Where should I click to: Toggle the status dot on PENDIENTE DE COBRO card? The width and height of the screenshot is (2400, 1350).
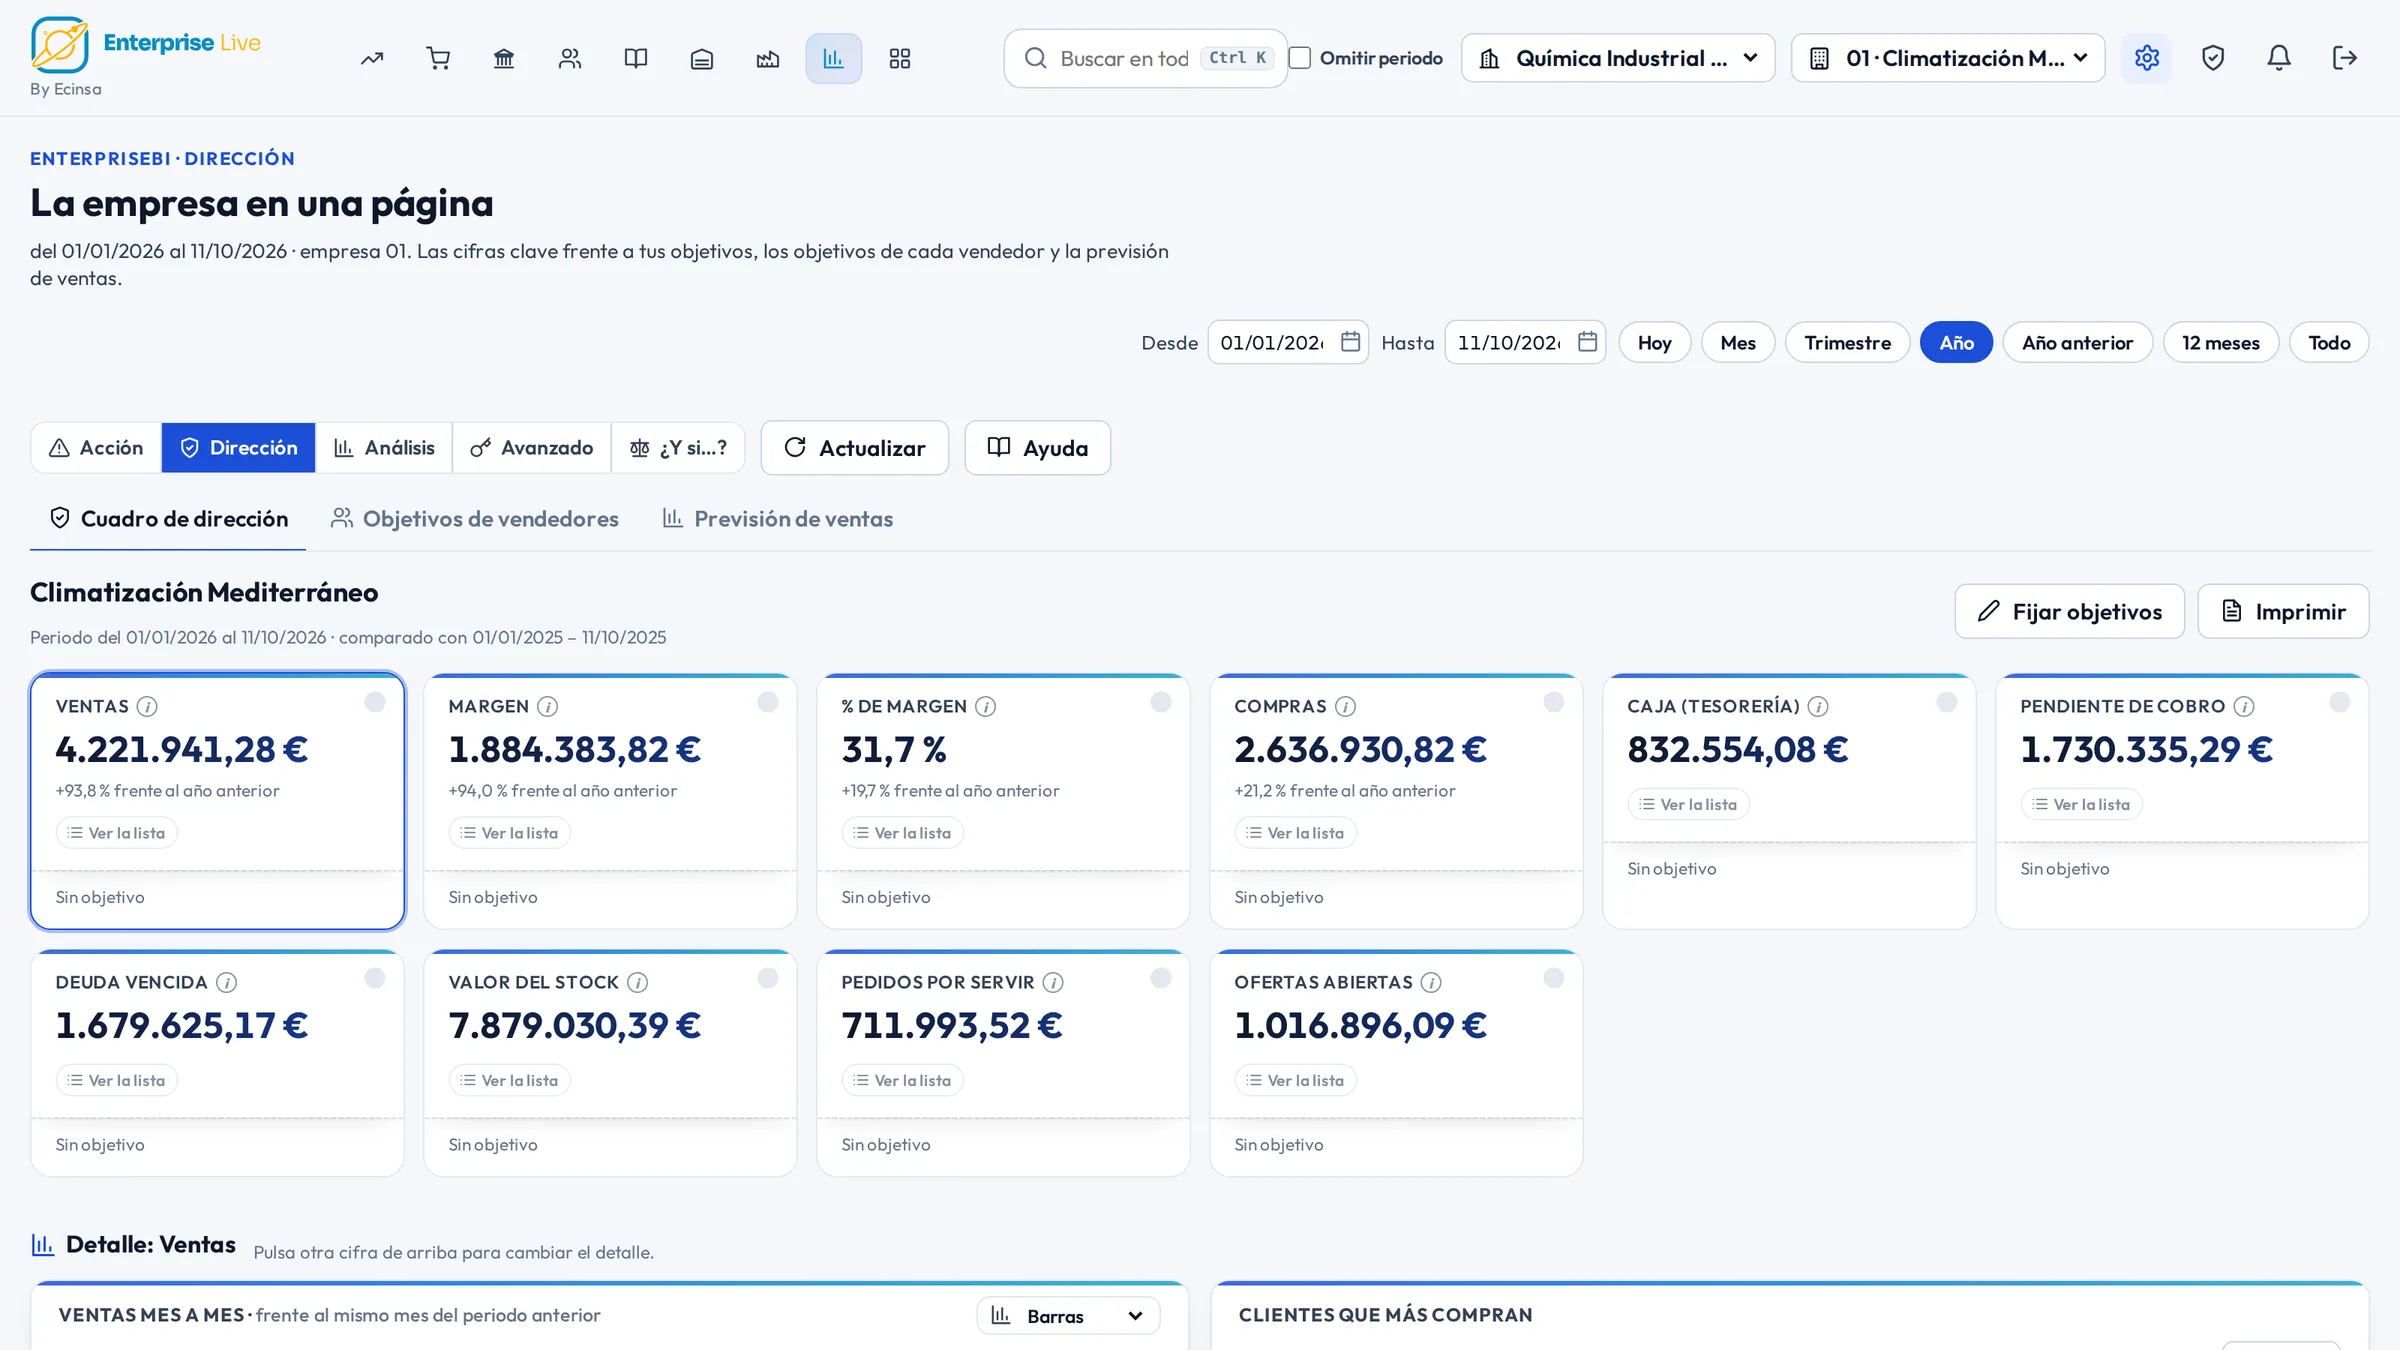coord(2340,702)
